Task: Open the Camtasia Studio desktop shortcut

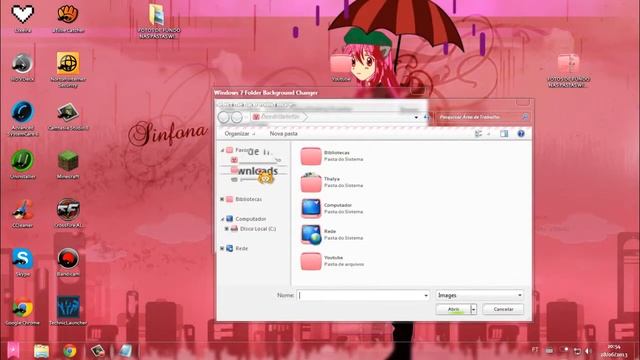Action: pyautogui.click(x=68, y=116)
